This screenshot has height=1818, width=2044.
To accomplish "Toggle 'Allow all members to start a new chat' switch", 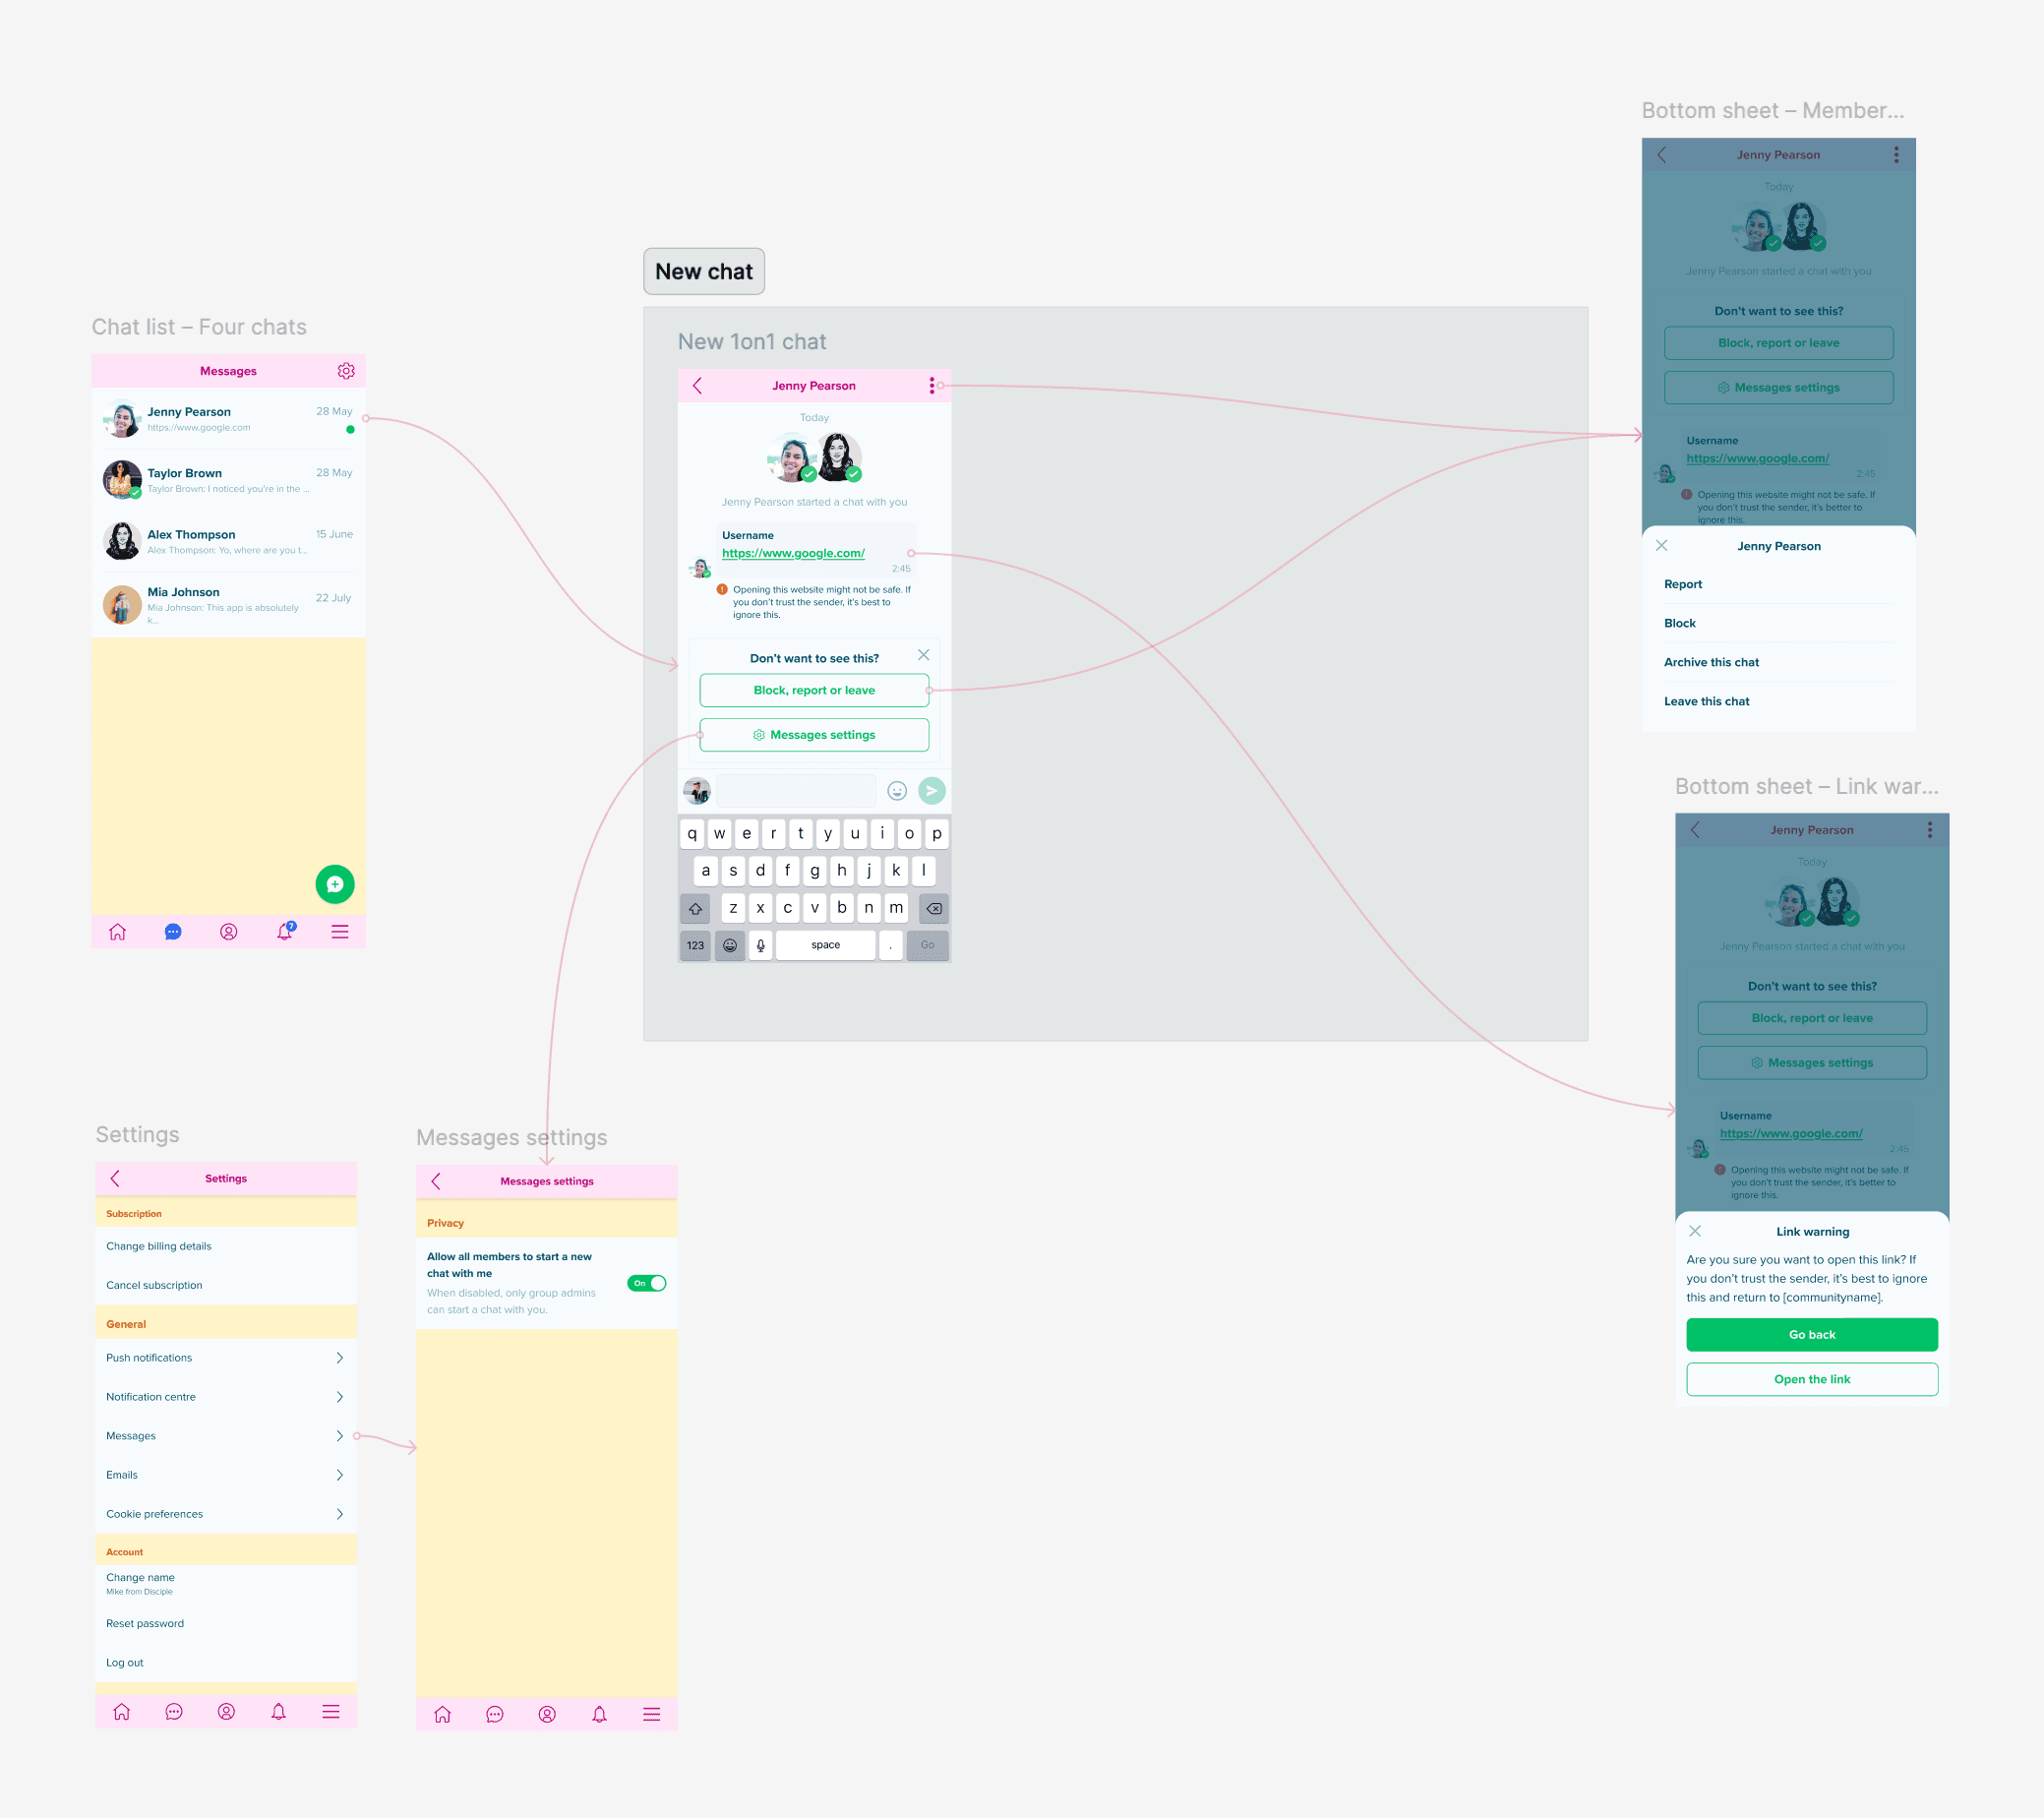I will click(647, 1284).
